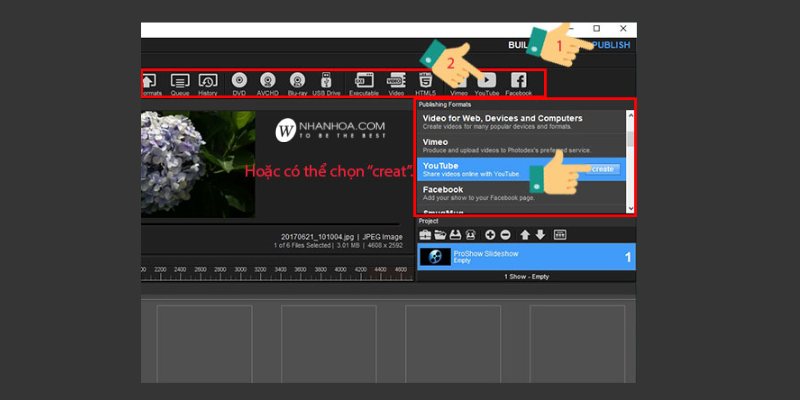Choose the AVCHD disc output icon
Viewport: 800px width, 400px height.
(268, 80)
